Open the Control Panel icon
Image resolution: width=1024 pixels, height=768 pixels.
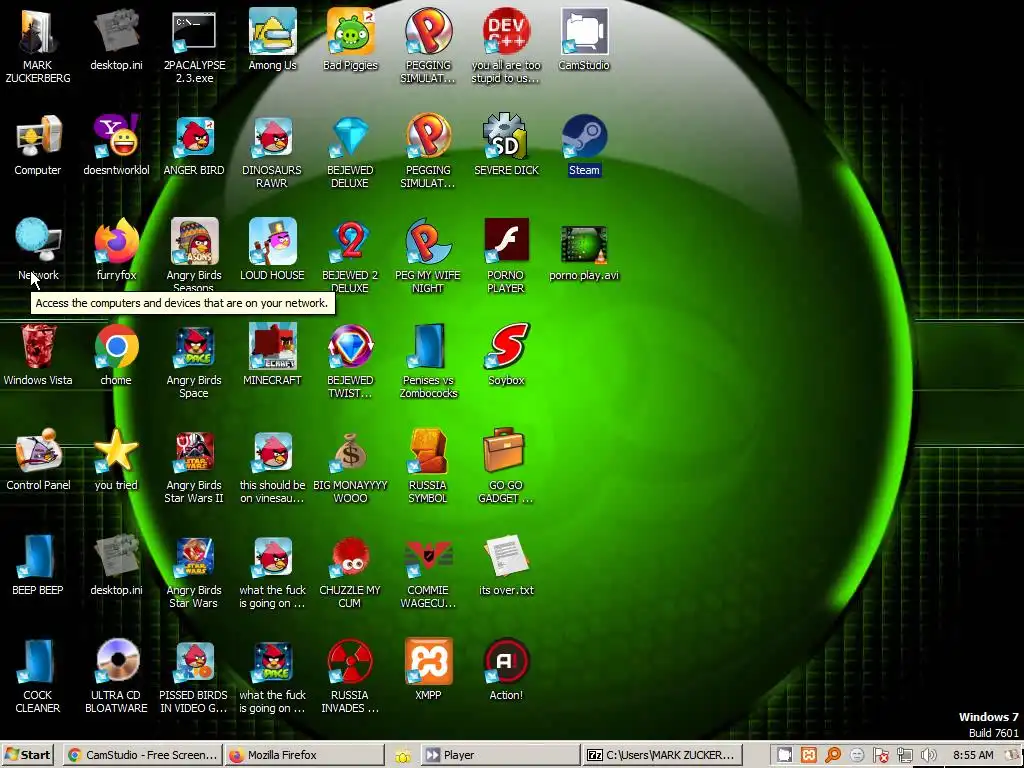[x=38, y=452]
